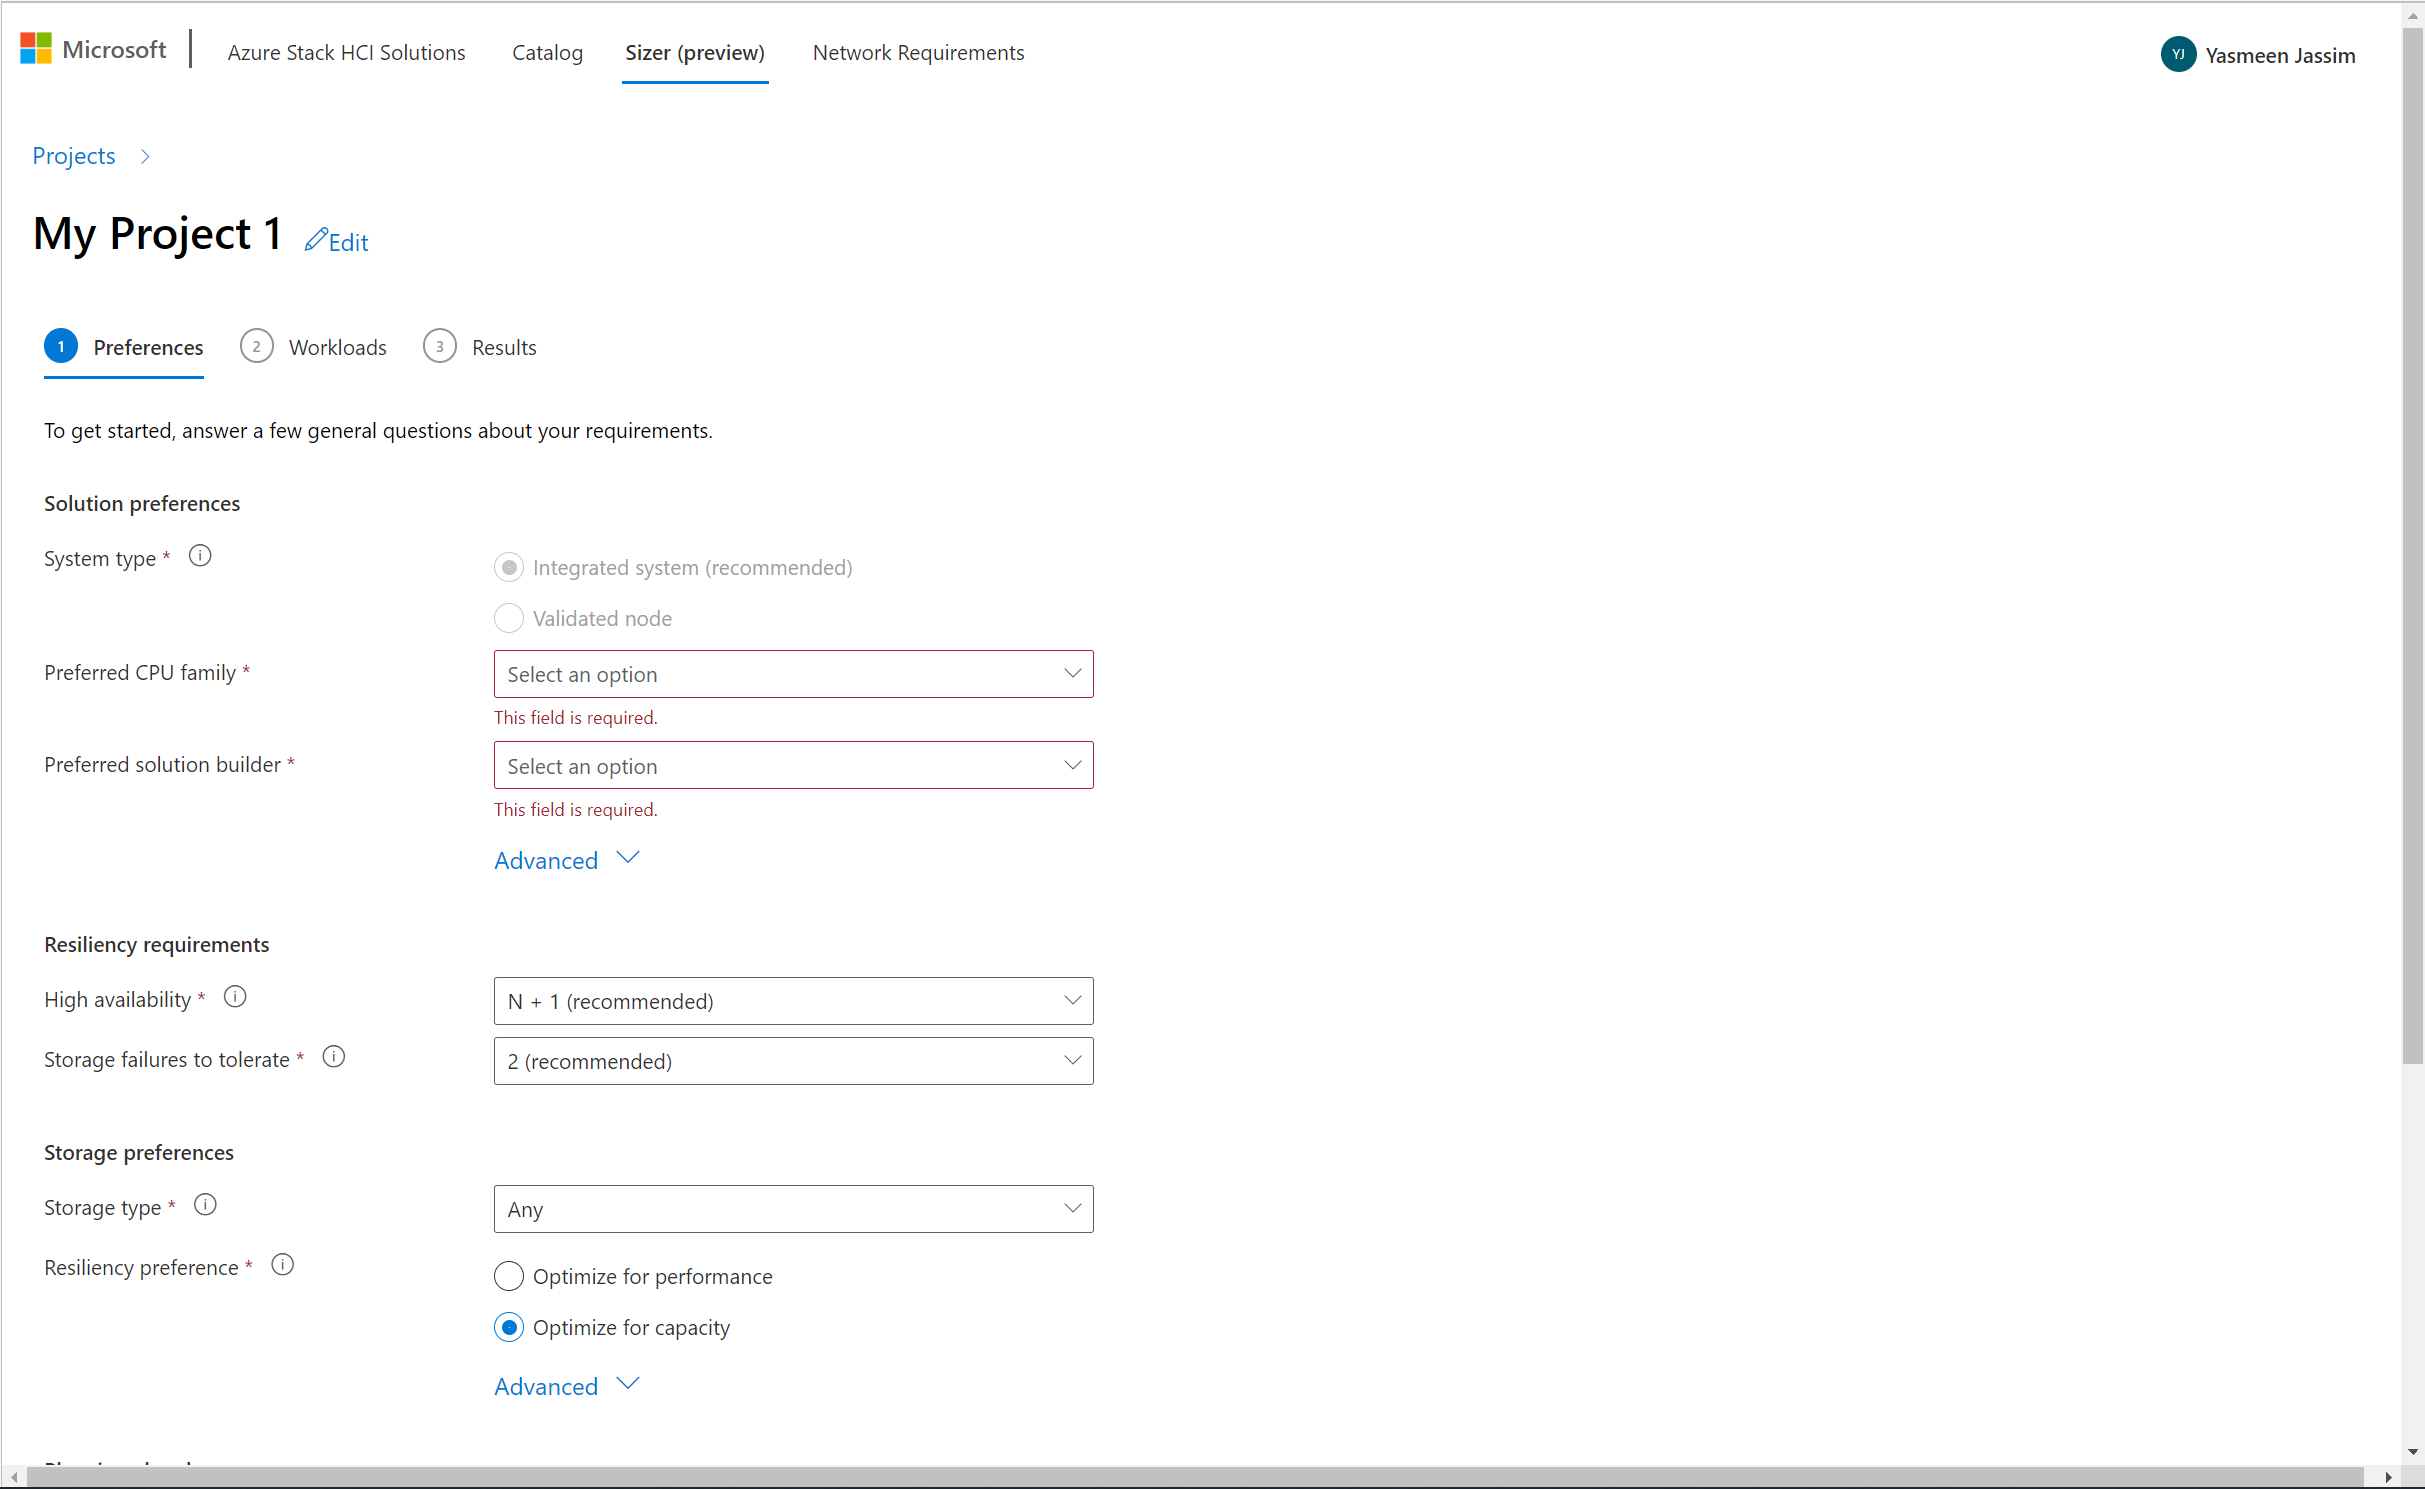2425x1489 pixels.
Task: Click the High availability info icon
Action: point(235,997)
